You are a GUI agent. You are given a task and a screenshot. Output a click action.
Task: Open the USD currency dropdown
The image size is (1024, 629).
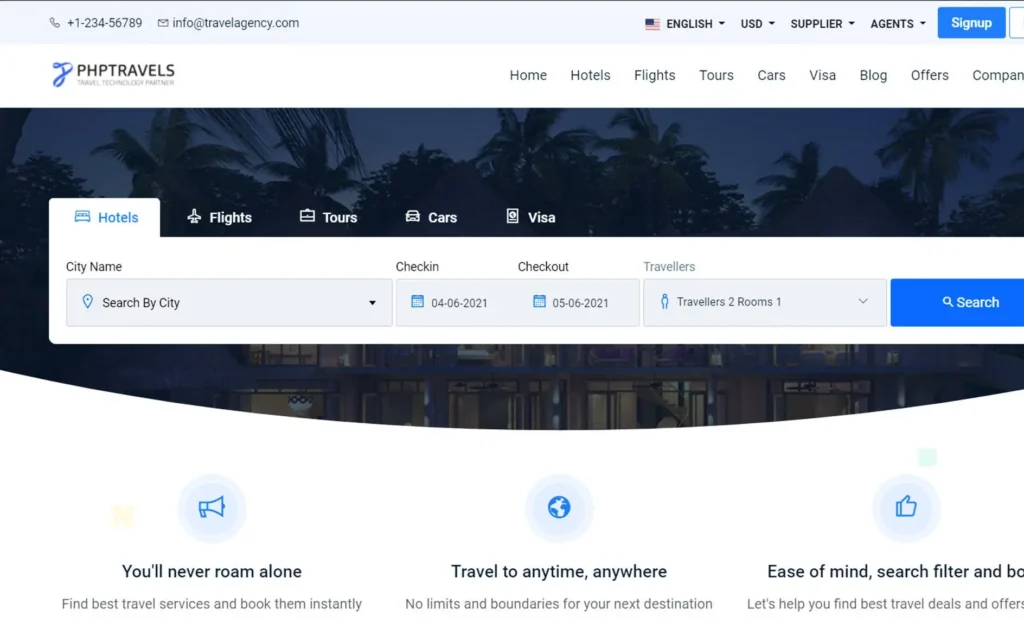click(x=758, y=24)
